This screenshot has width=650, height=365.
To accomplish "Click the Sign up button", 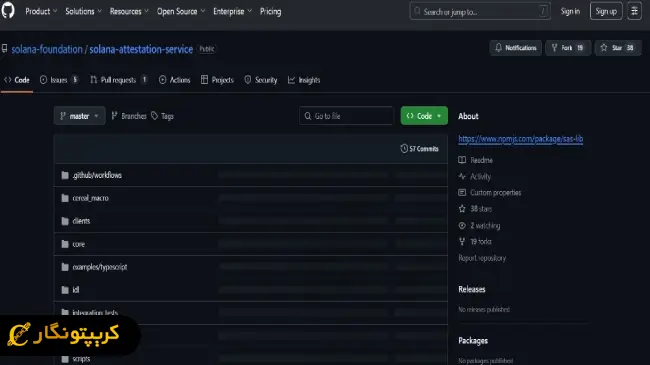I will click(x=606, y=12).
